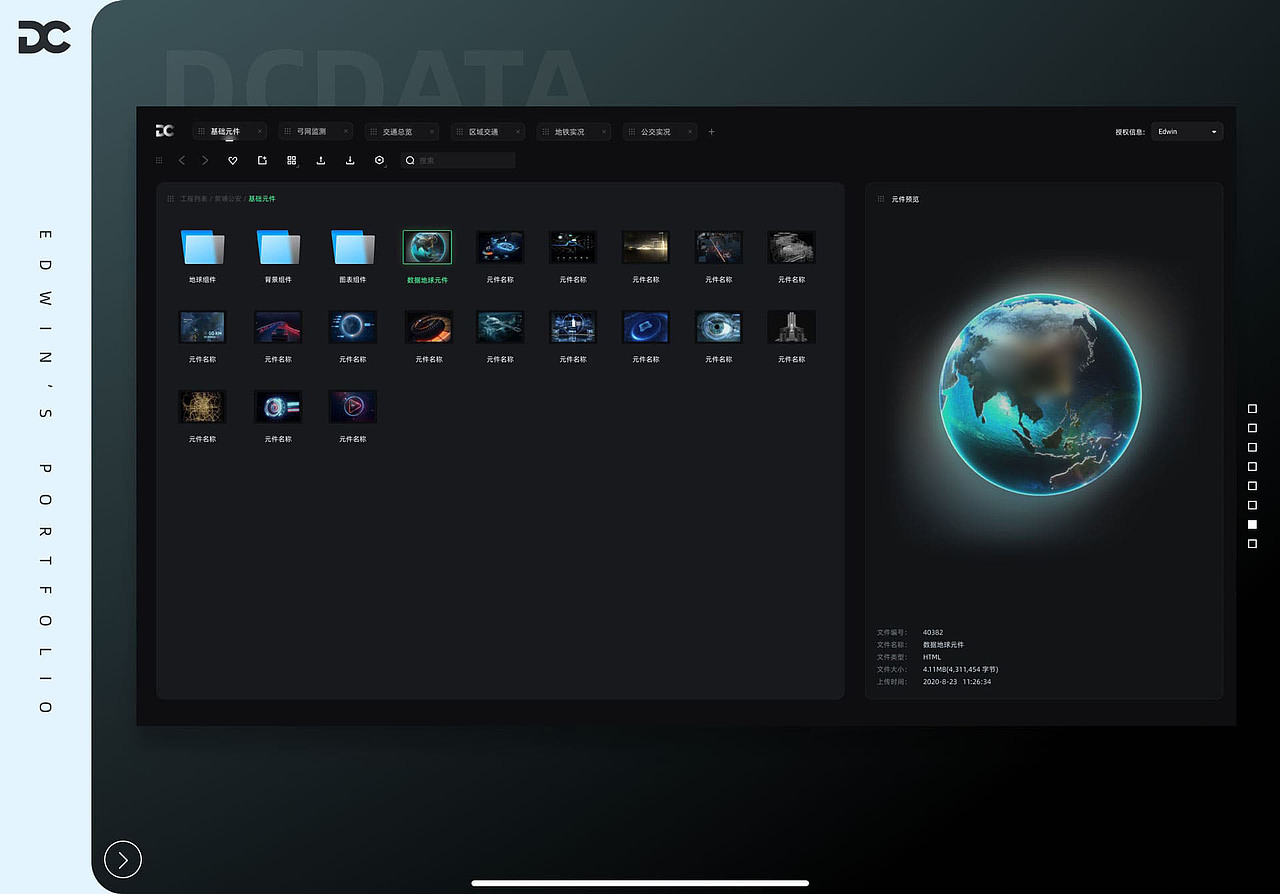Open the Edwin authorization dropdown

click(1187, 132)
